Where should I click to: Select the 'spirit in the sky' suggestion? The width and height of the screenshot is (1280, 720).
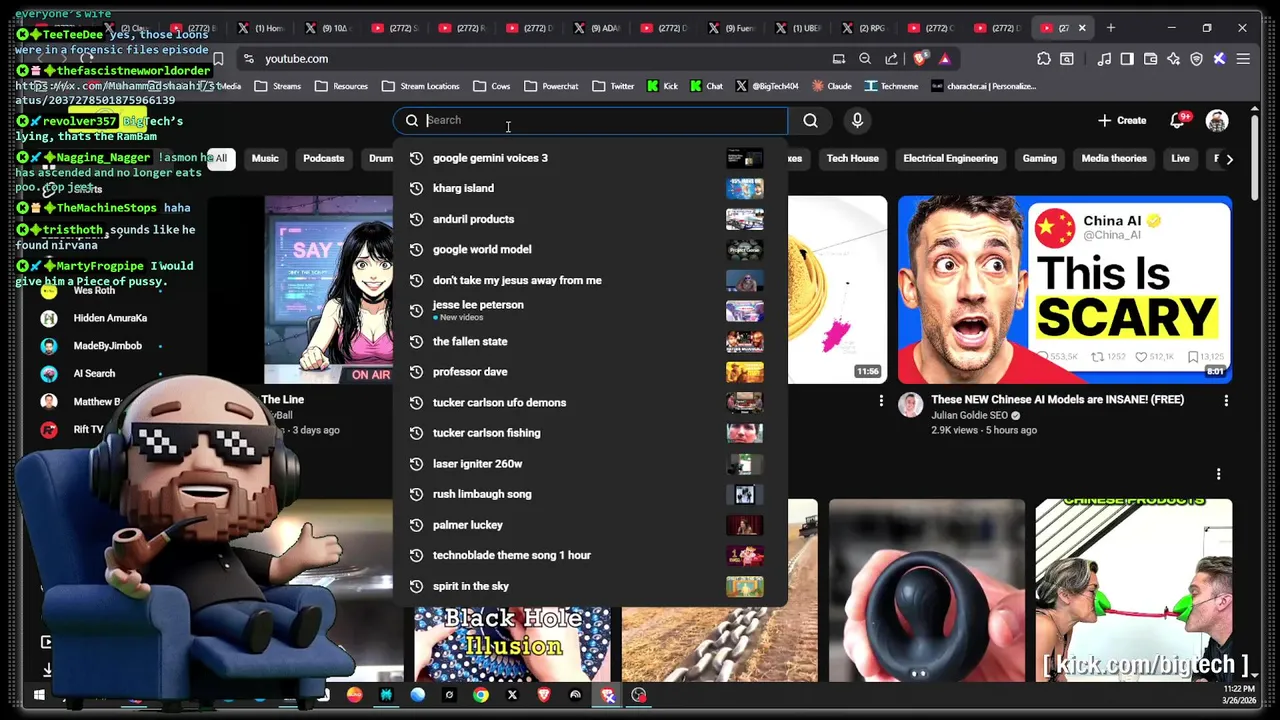(590, 586)
